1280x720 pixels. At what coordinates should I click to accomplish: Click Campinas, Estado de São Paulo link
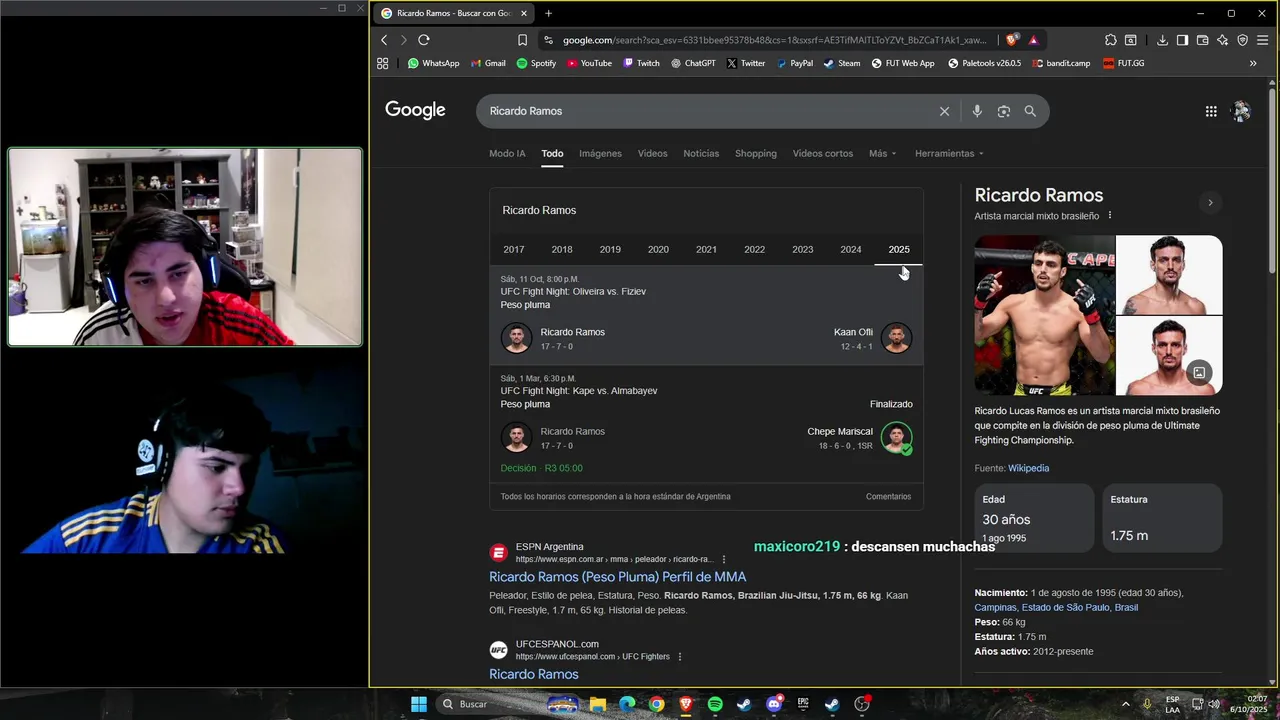click(1056, 607)
